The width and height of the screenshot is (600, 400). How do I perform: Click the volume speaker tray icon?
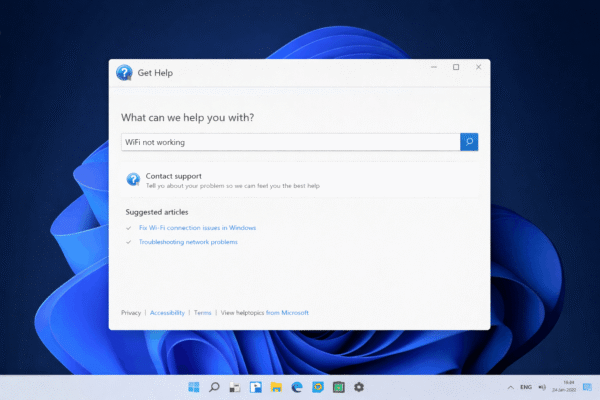click(542, 387)
